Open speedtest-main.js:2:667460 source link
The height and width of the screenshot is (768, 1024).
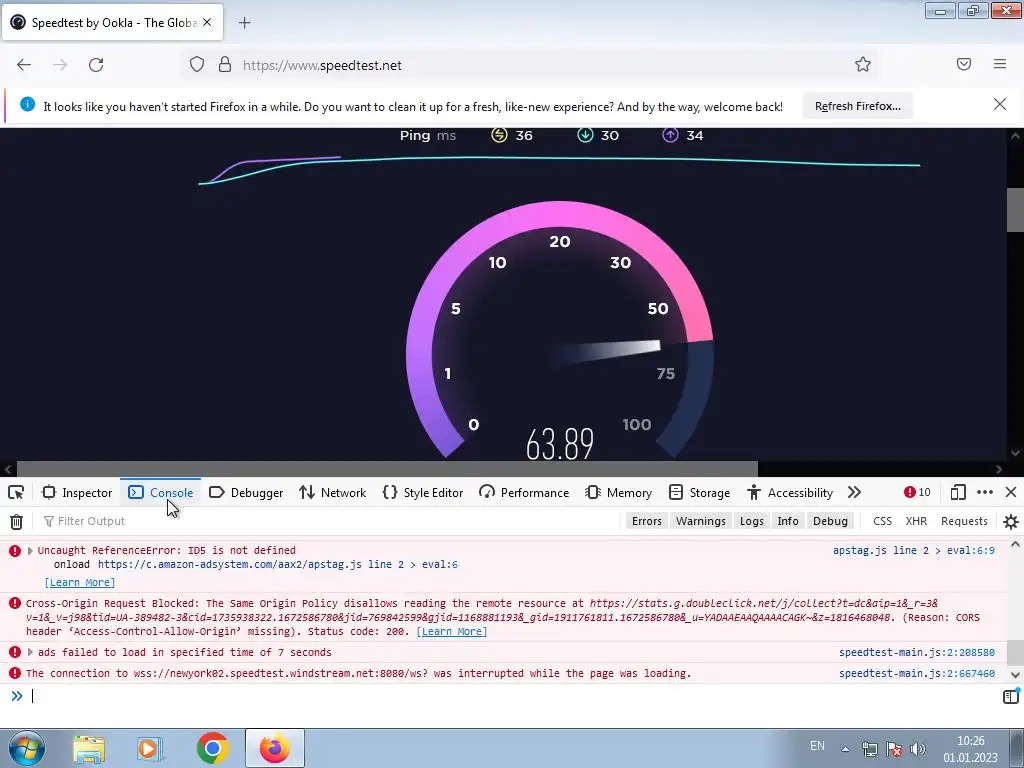coord(917,673)
